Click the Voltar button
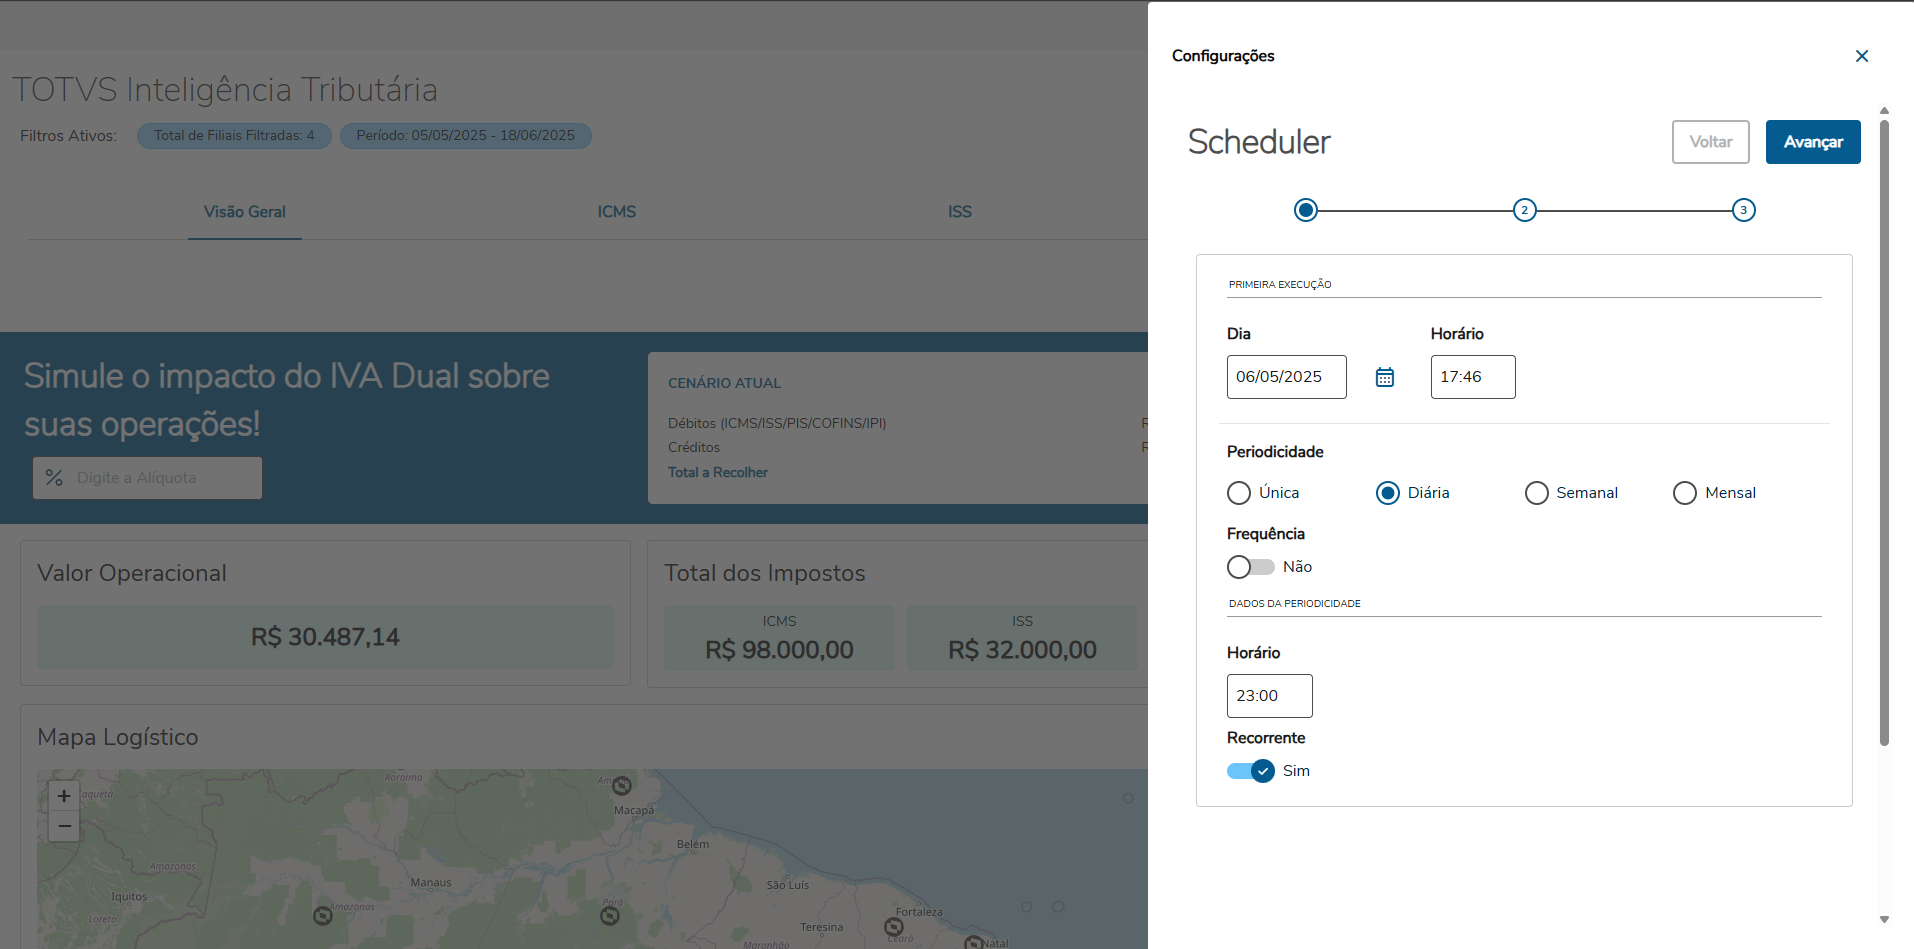This screenshot has height=949, width=1914. point(1711,142)
